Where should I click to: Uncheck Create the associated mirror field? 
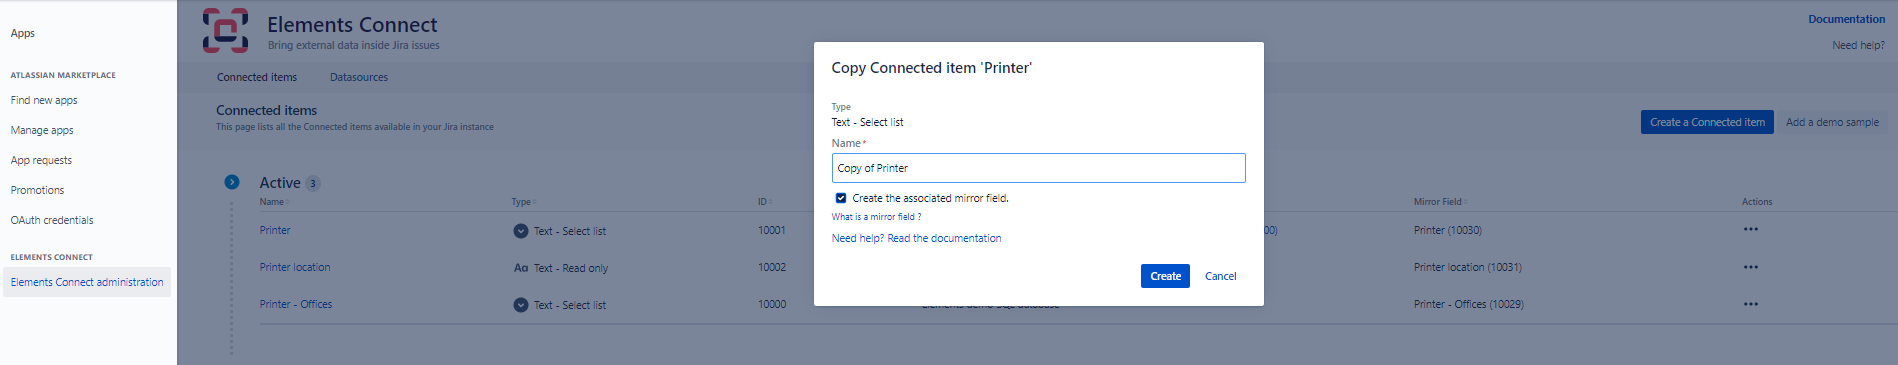click(841, 198)
